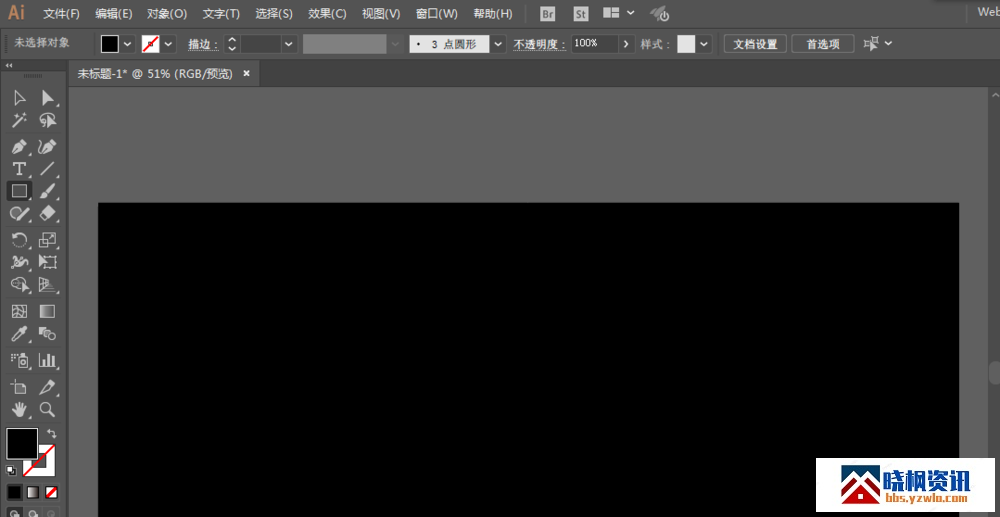Switch to Gradient color mode button
The width and height of the screenshot is (1000, 517).
[33, 492]
